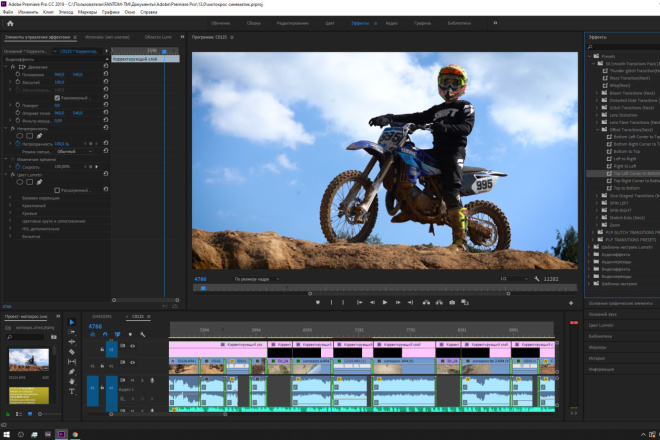Image resolution: width=660 pixels, height=440 pixels.
Task: Select the Track Select Forward tool
Action: 72,332
